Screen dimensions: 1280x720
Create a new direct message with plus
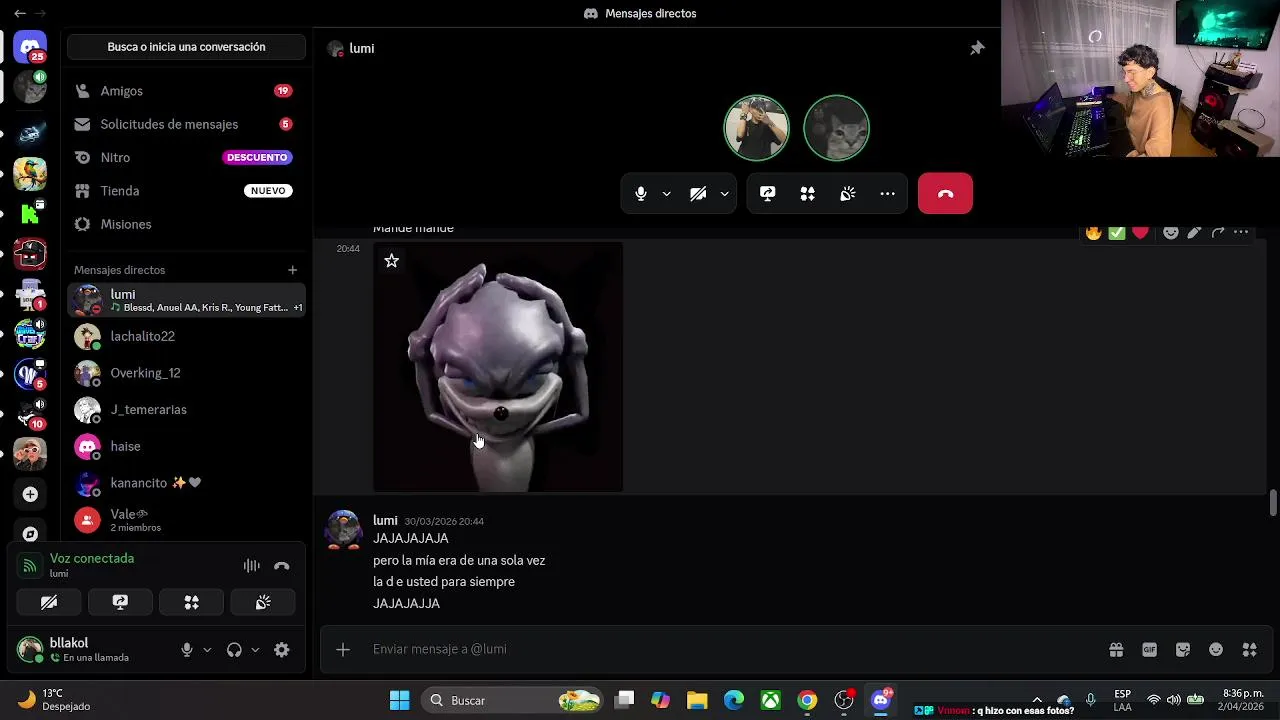(x=292, y=270)
